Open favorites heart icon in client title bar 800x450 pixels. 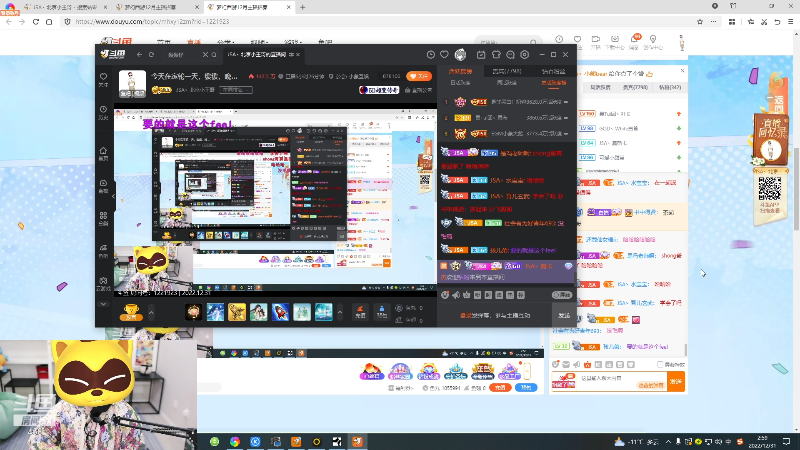coord(444,55)
